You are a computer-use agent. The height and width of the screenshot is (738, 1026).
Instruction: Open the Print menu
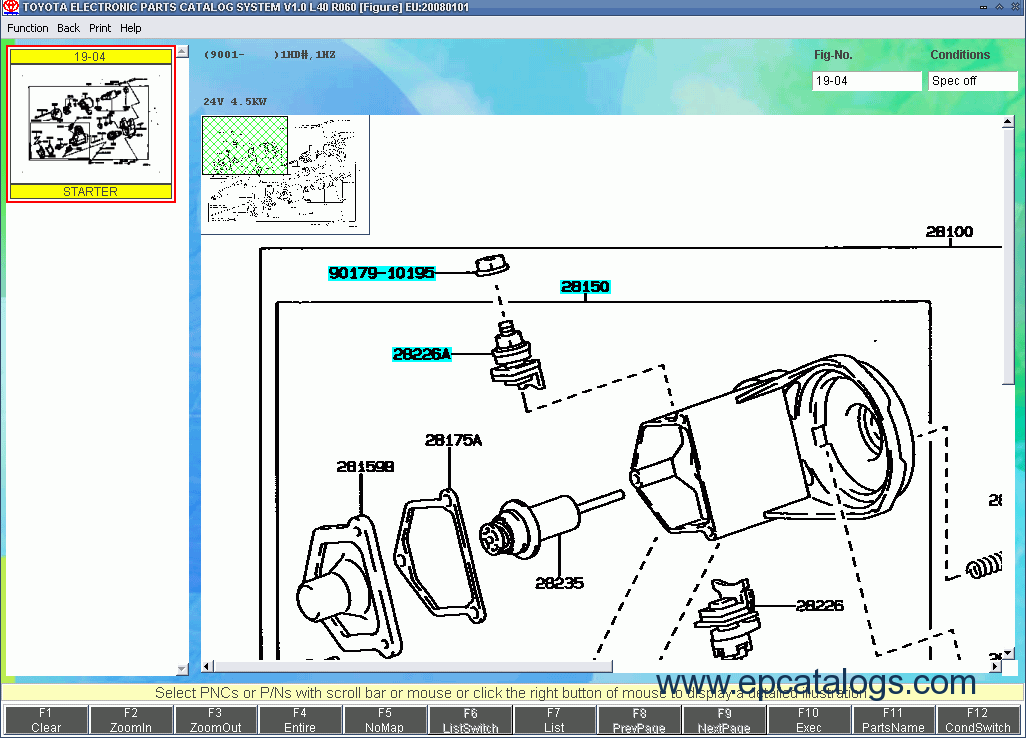[x=100, y=28]
